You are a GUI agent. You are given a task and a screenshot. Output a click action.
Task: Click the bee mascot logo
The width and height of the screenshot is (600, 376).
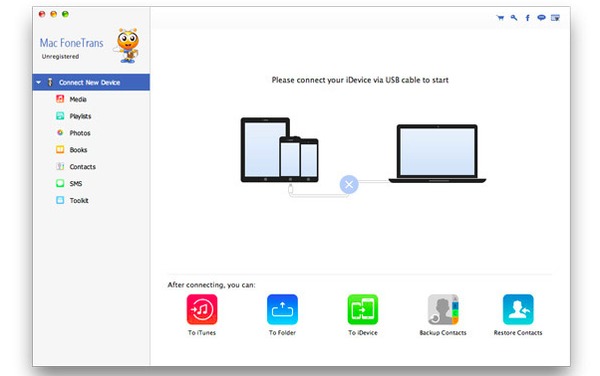127,46
